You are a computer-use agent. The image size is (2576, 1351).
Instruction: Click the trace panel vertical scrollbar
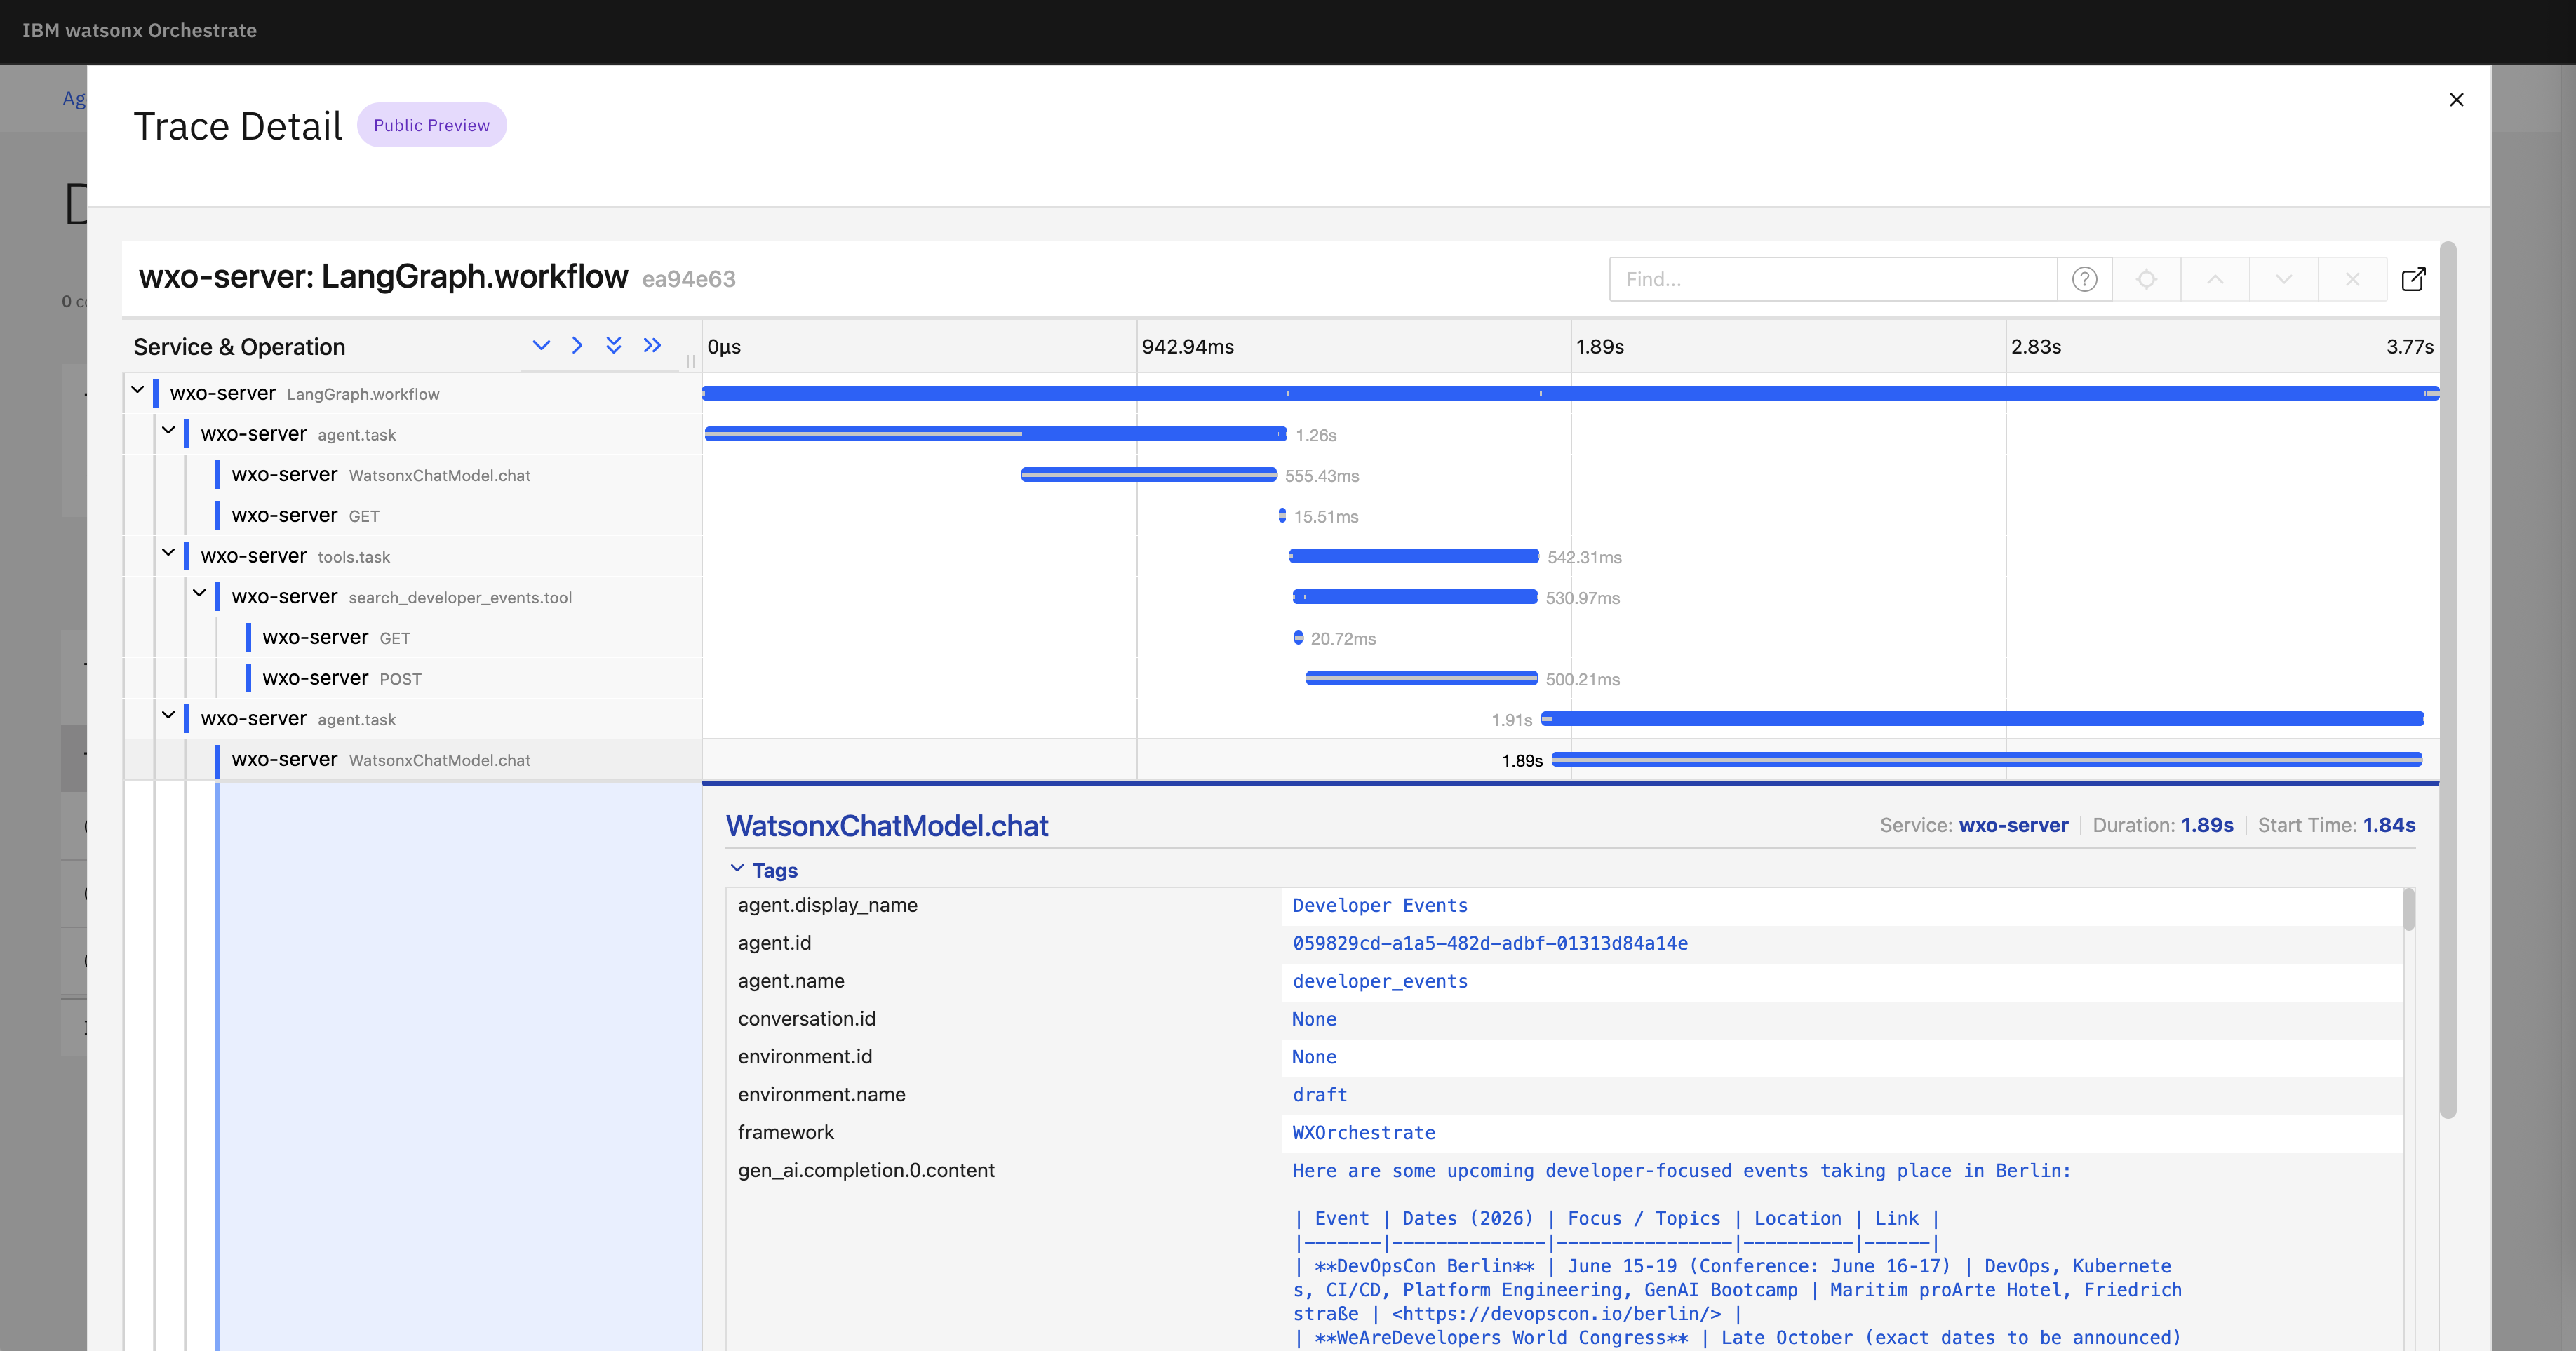click(x=2448, y=680)
